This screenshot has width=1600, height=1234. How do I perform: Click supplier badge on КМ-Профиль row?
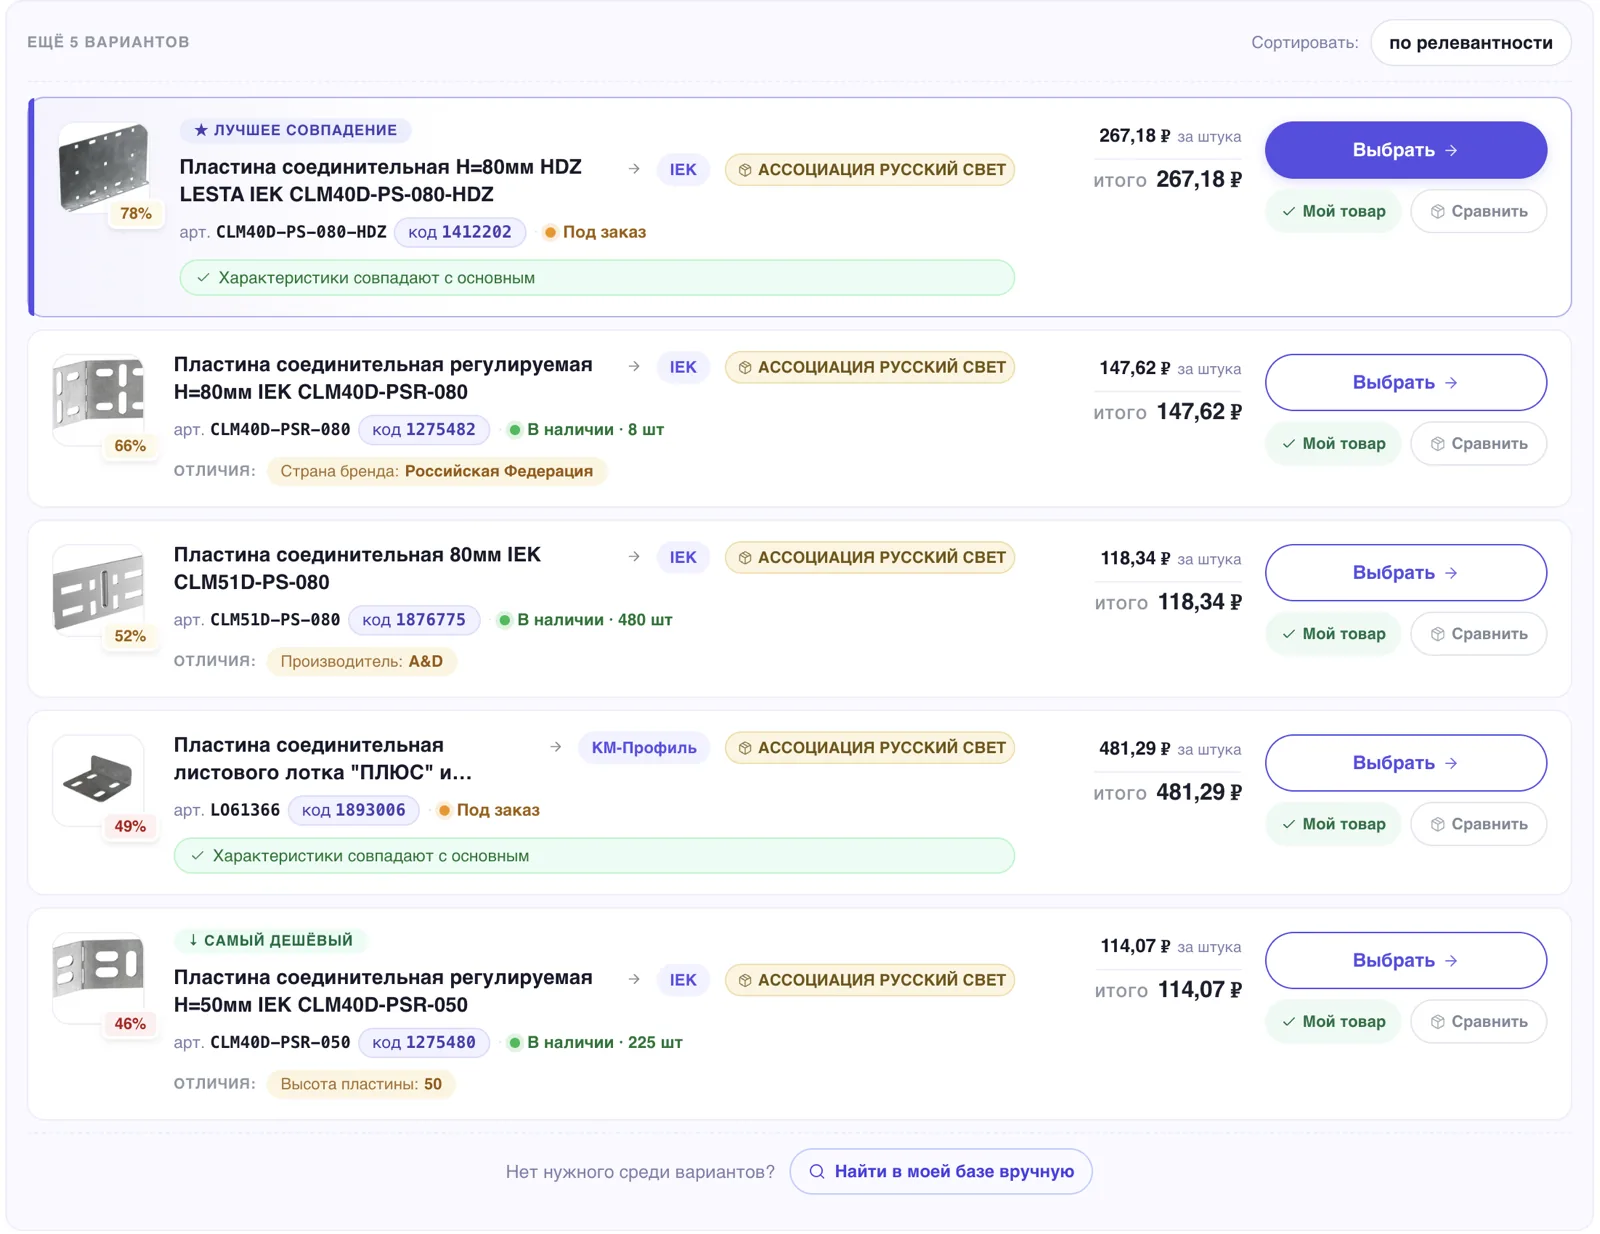point(870,747)
